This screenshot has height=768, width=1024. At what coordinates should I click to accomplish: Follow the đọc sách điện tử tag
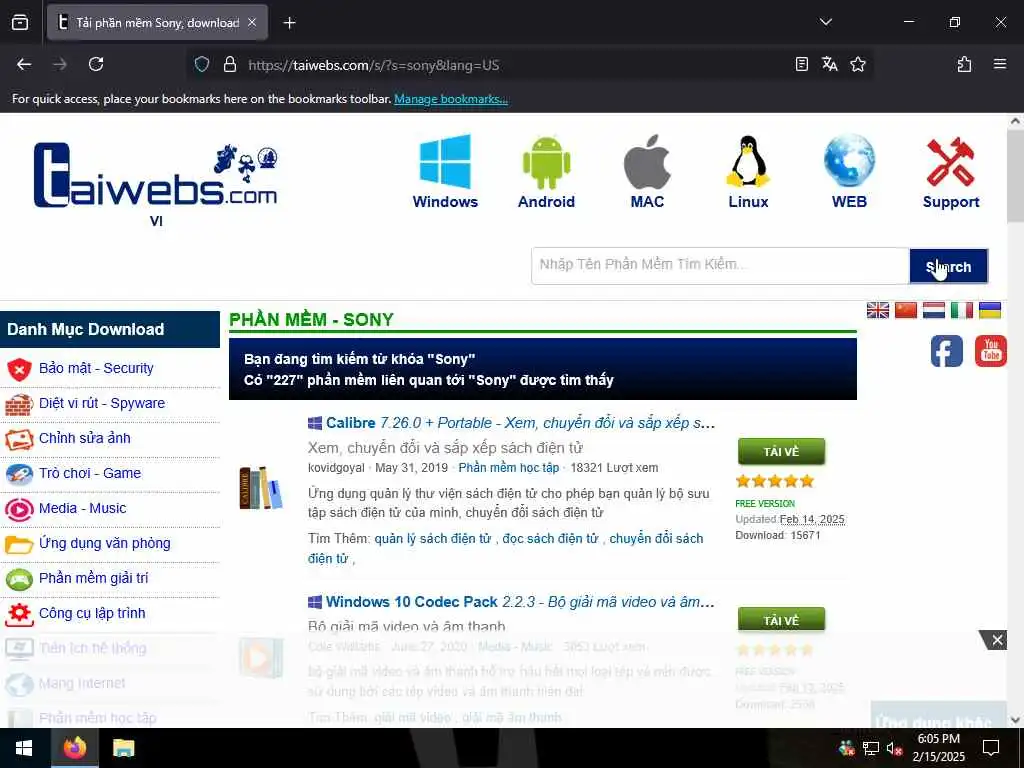(x=551, y=539)
